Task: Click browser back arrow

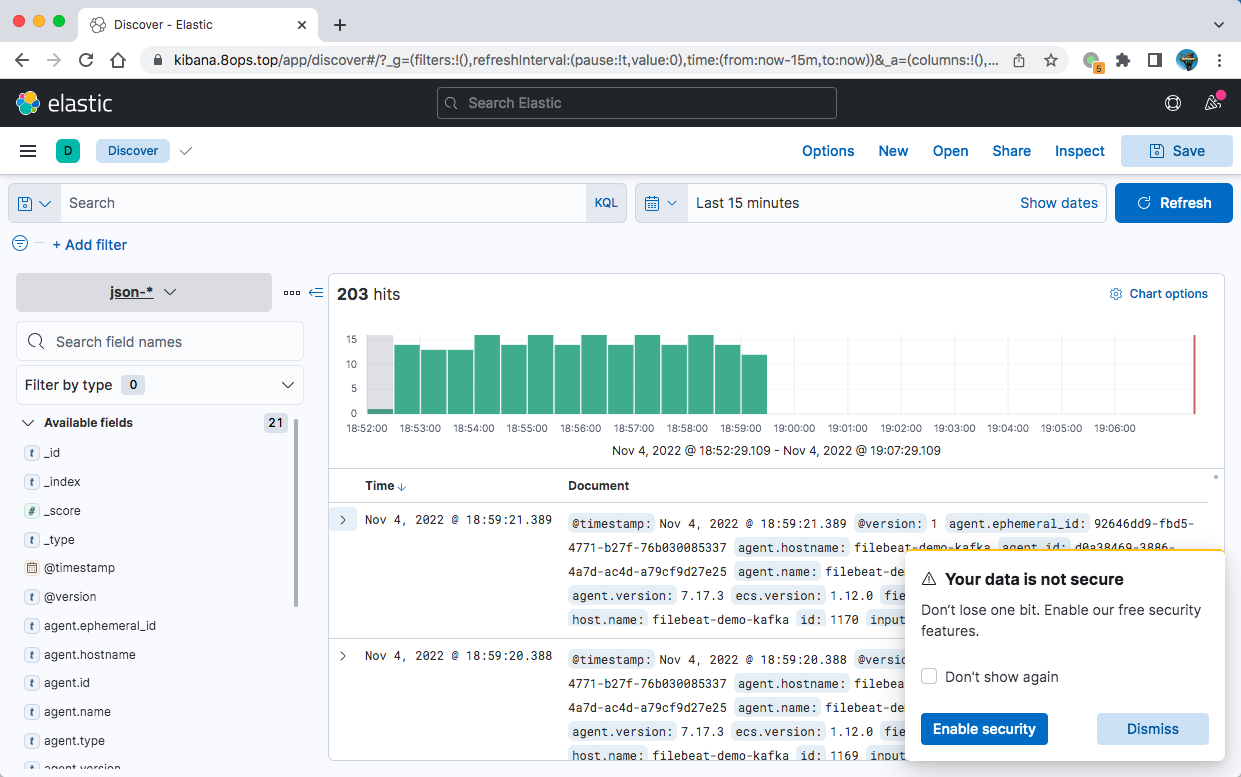Action: (22, 60)
